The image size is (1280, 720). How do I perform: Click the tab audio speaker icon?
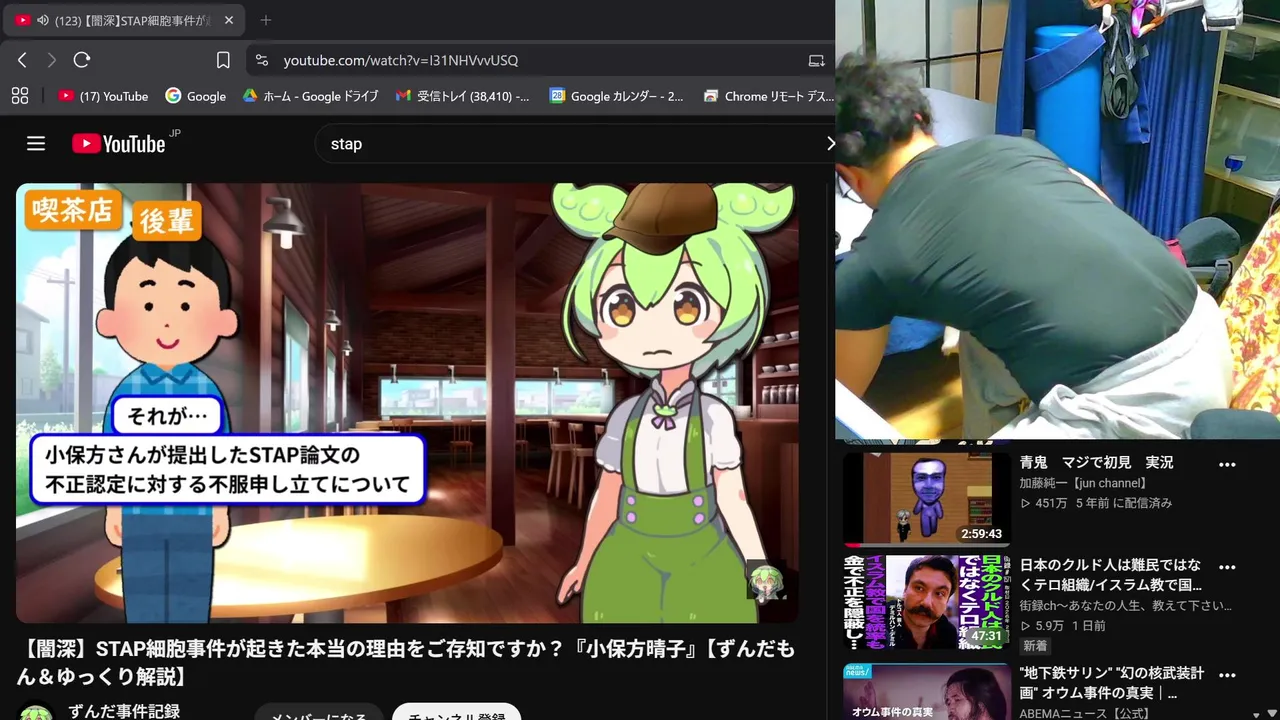pos(43,20)
